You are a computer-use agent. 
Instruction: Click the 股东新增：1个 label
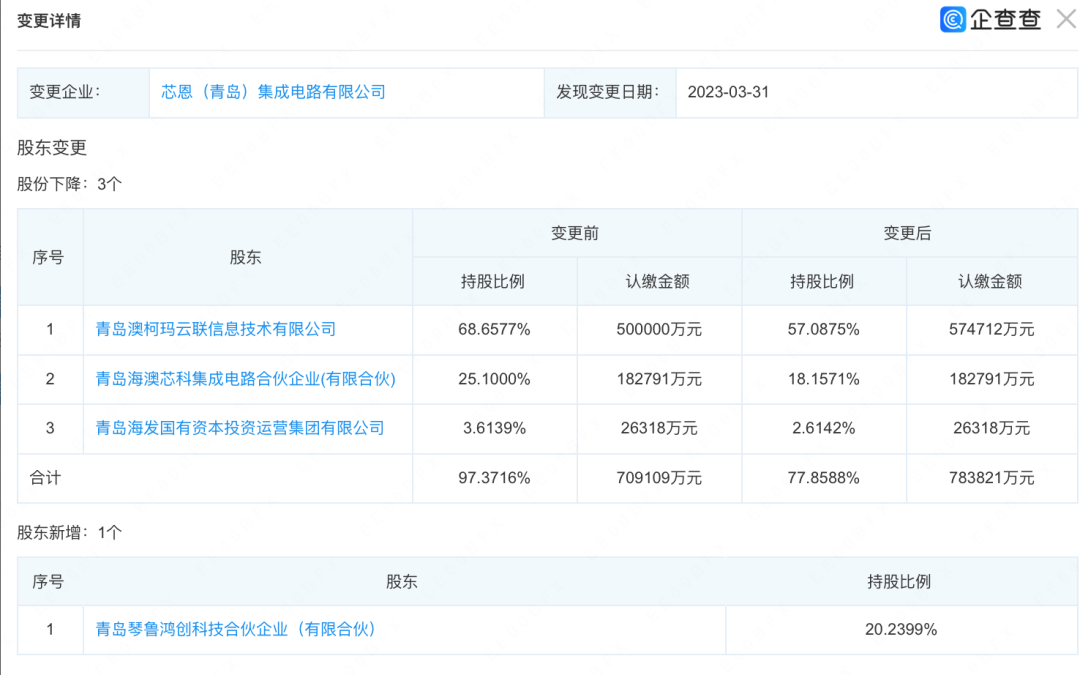(70, 532)
